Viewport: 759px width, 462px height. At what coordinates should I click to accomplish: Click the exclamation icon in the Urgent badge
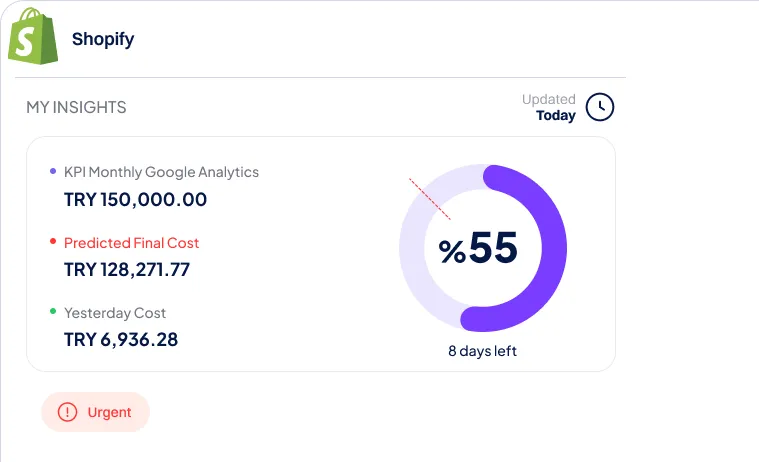click(67, 412)
